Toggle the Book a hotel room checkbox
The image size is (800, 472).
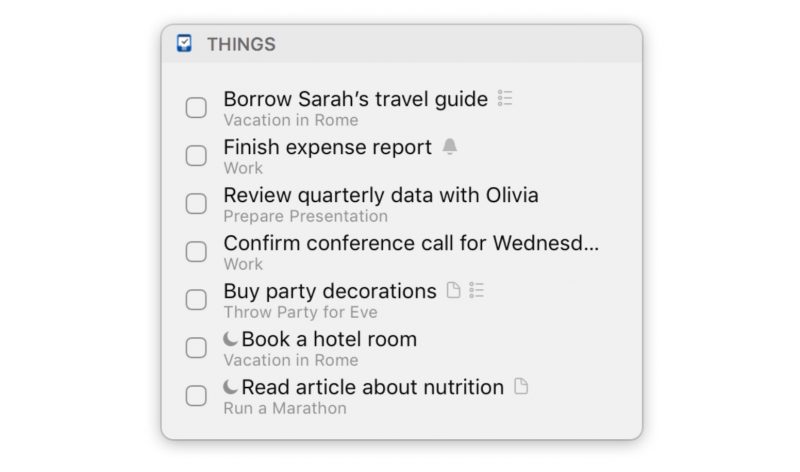tap(196, 347)
